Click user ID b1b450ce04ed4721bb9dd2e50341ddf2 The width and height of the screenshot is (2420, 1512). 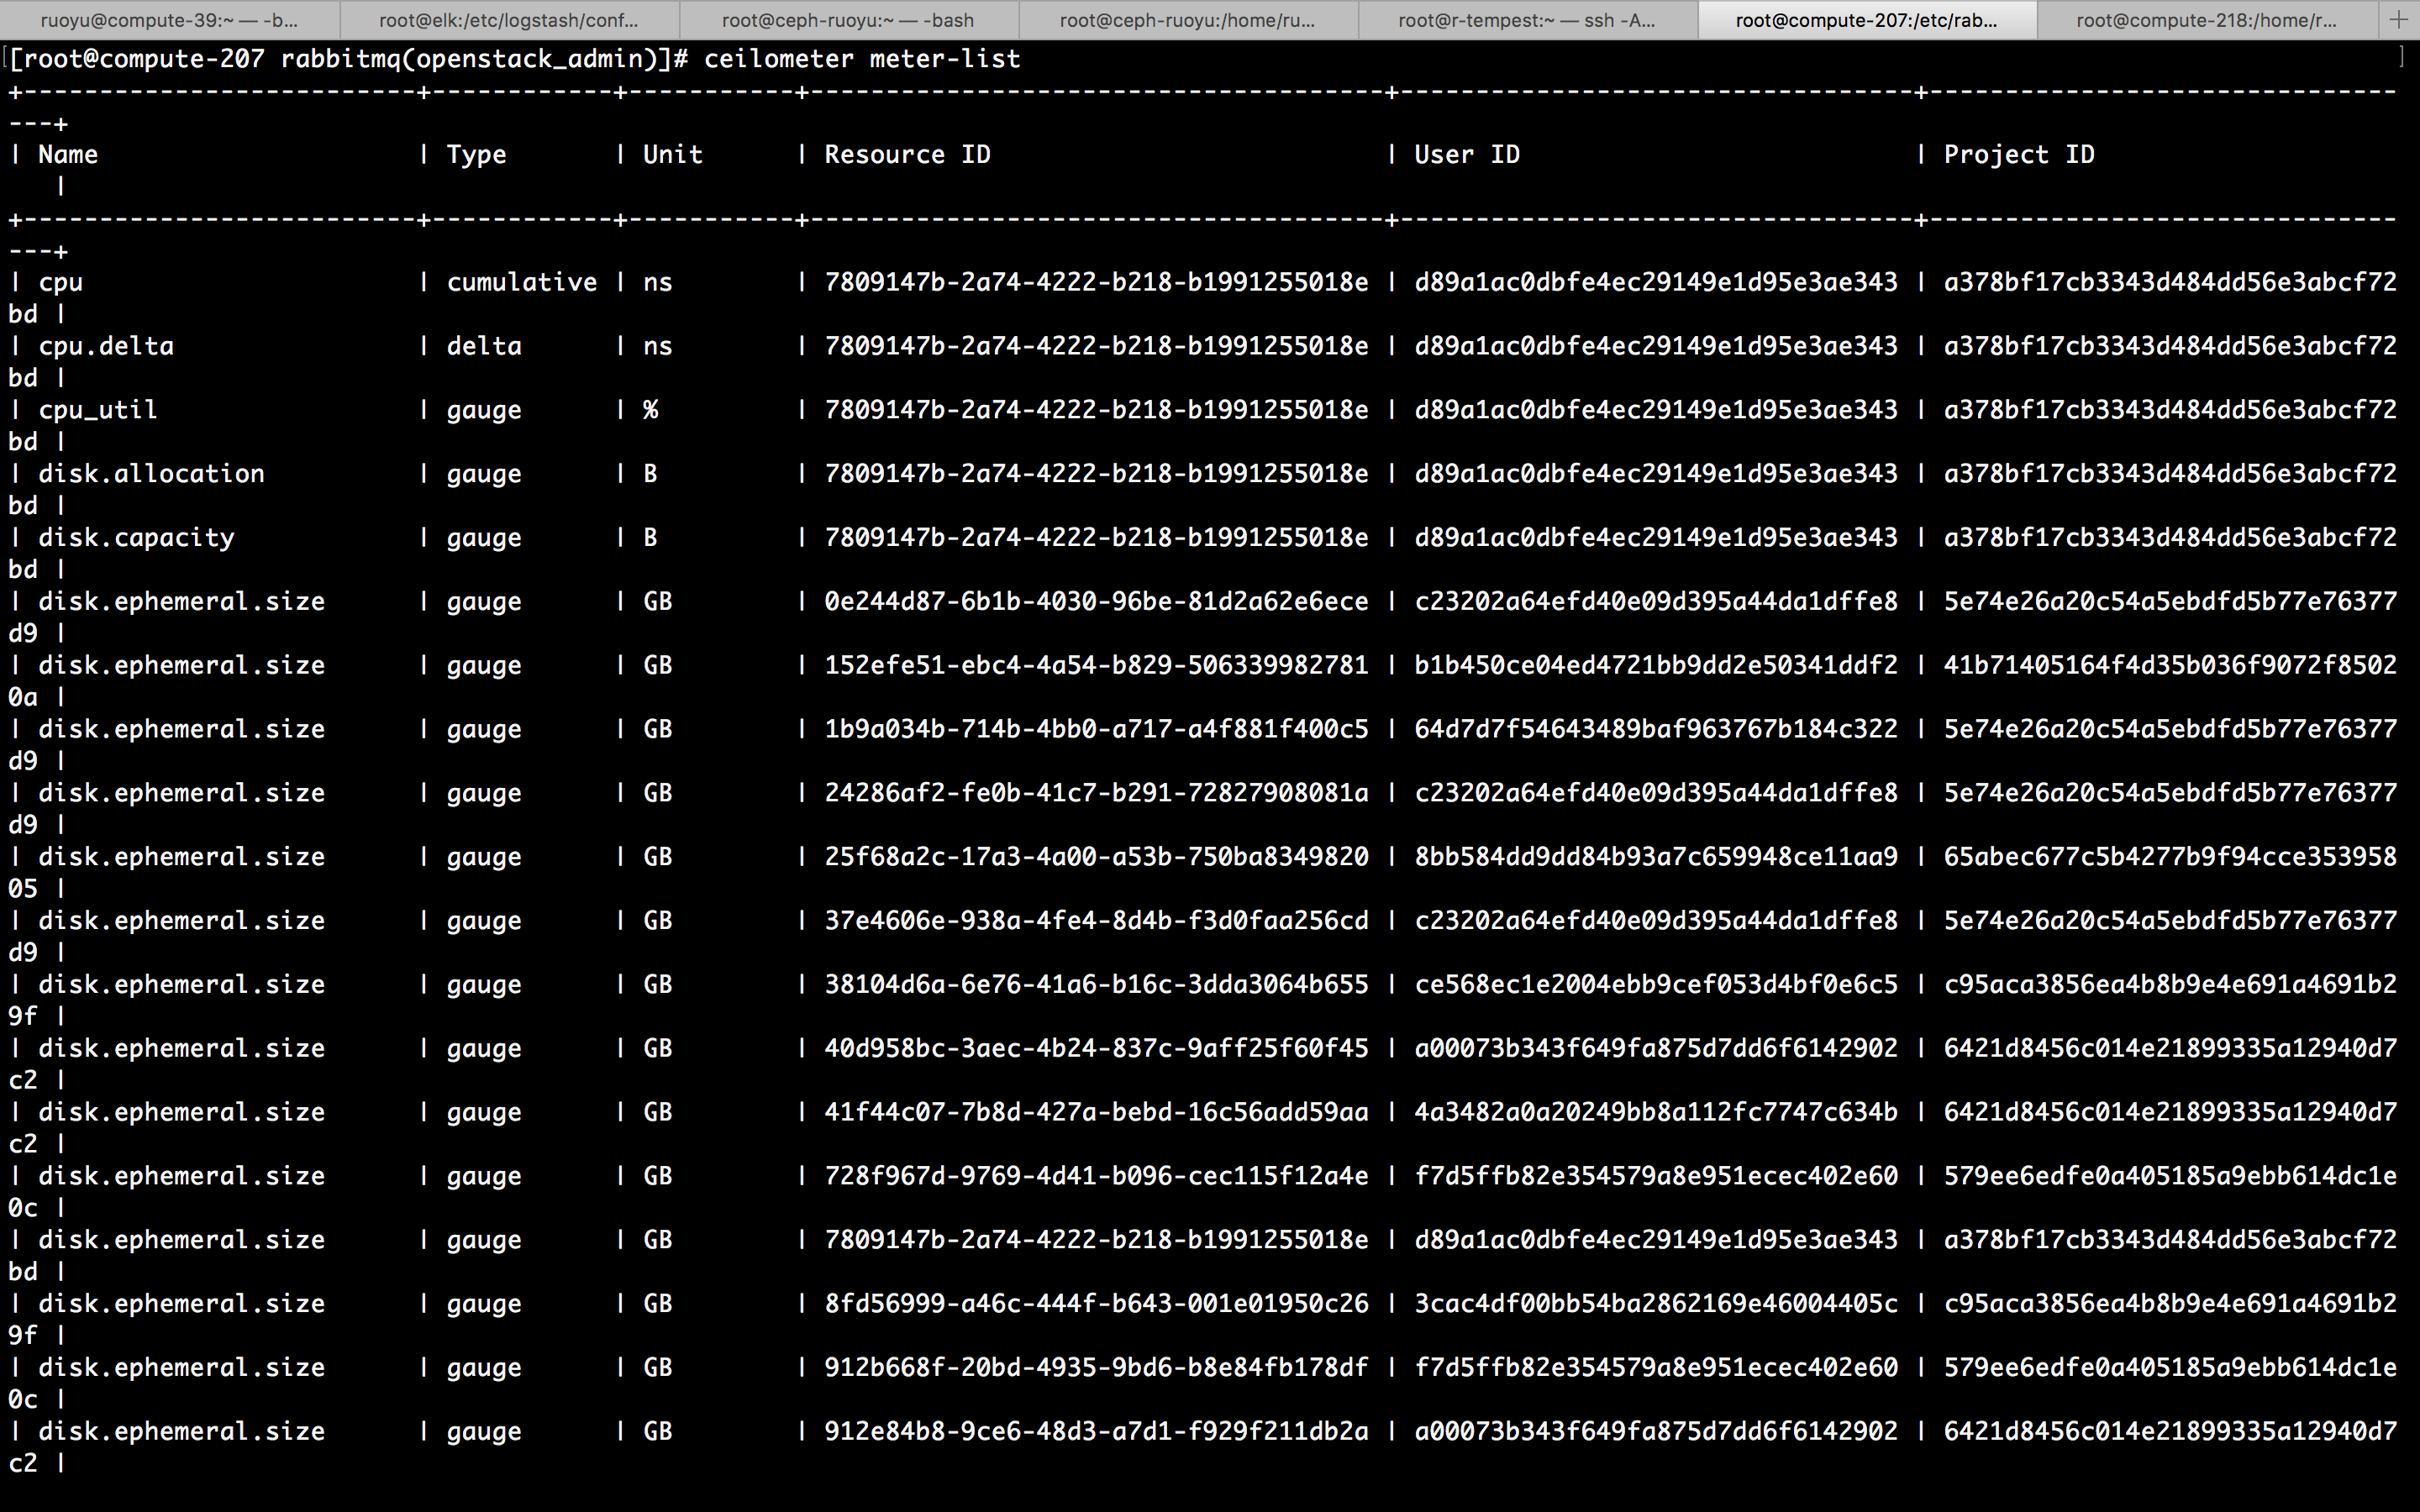[x=1656, y=666]
